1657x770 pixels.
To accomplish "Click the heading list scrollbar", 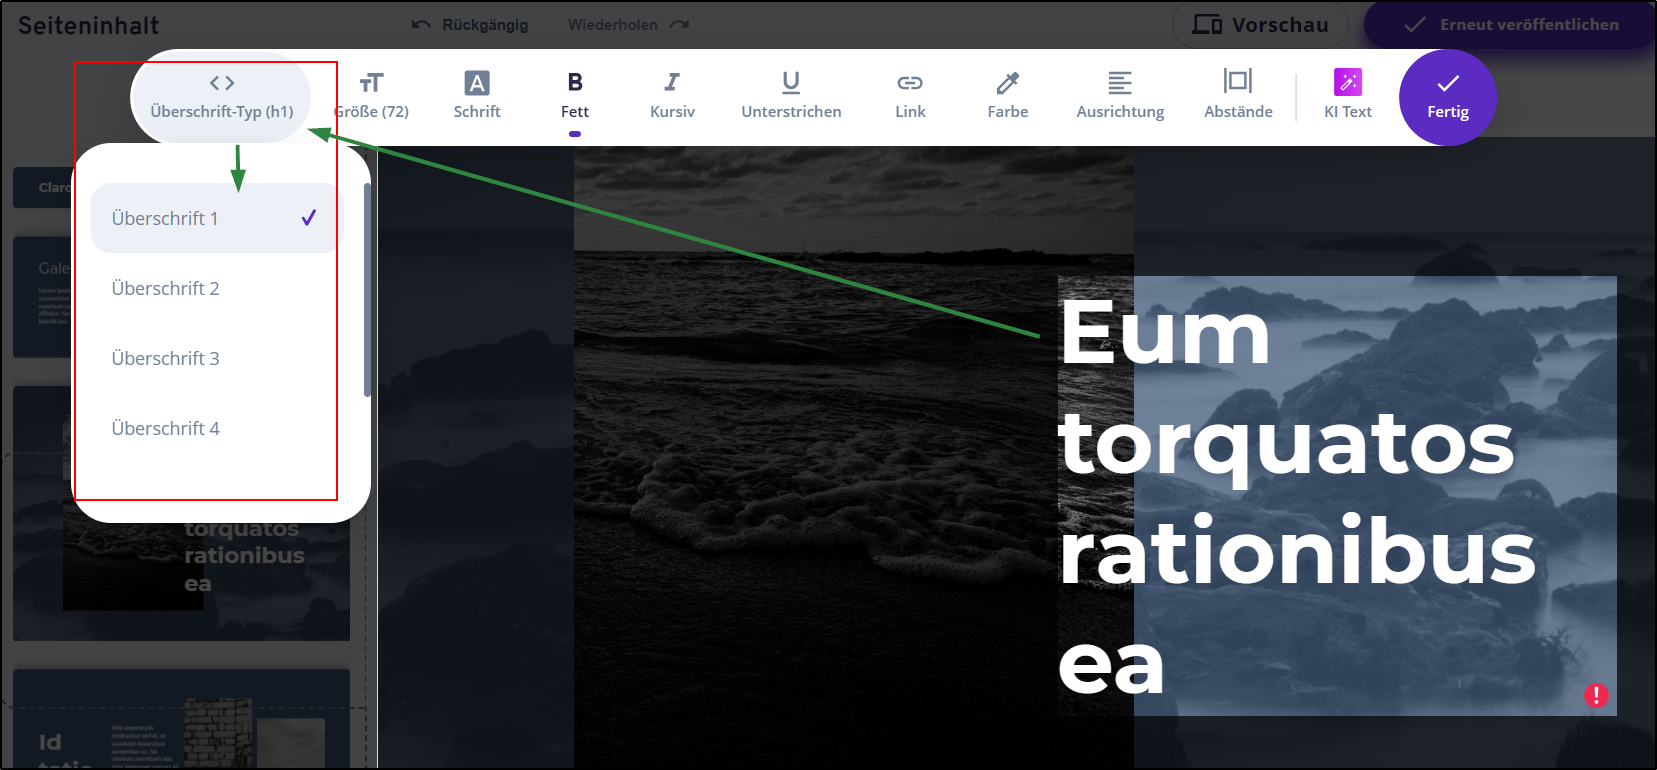I will tap(368, 290).
